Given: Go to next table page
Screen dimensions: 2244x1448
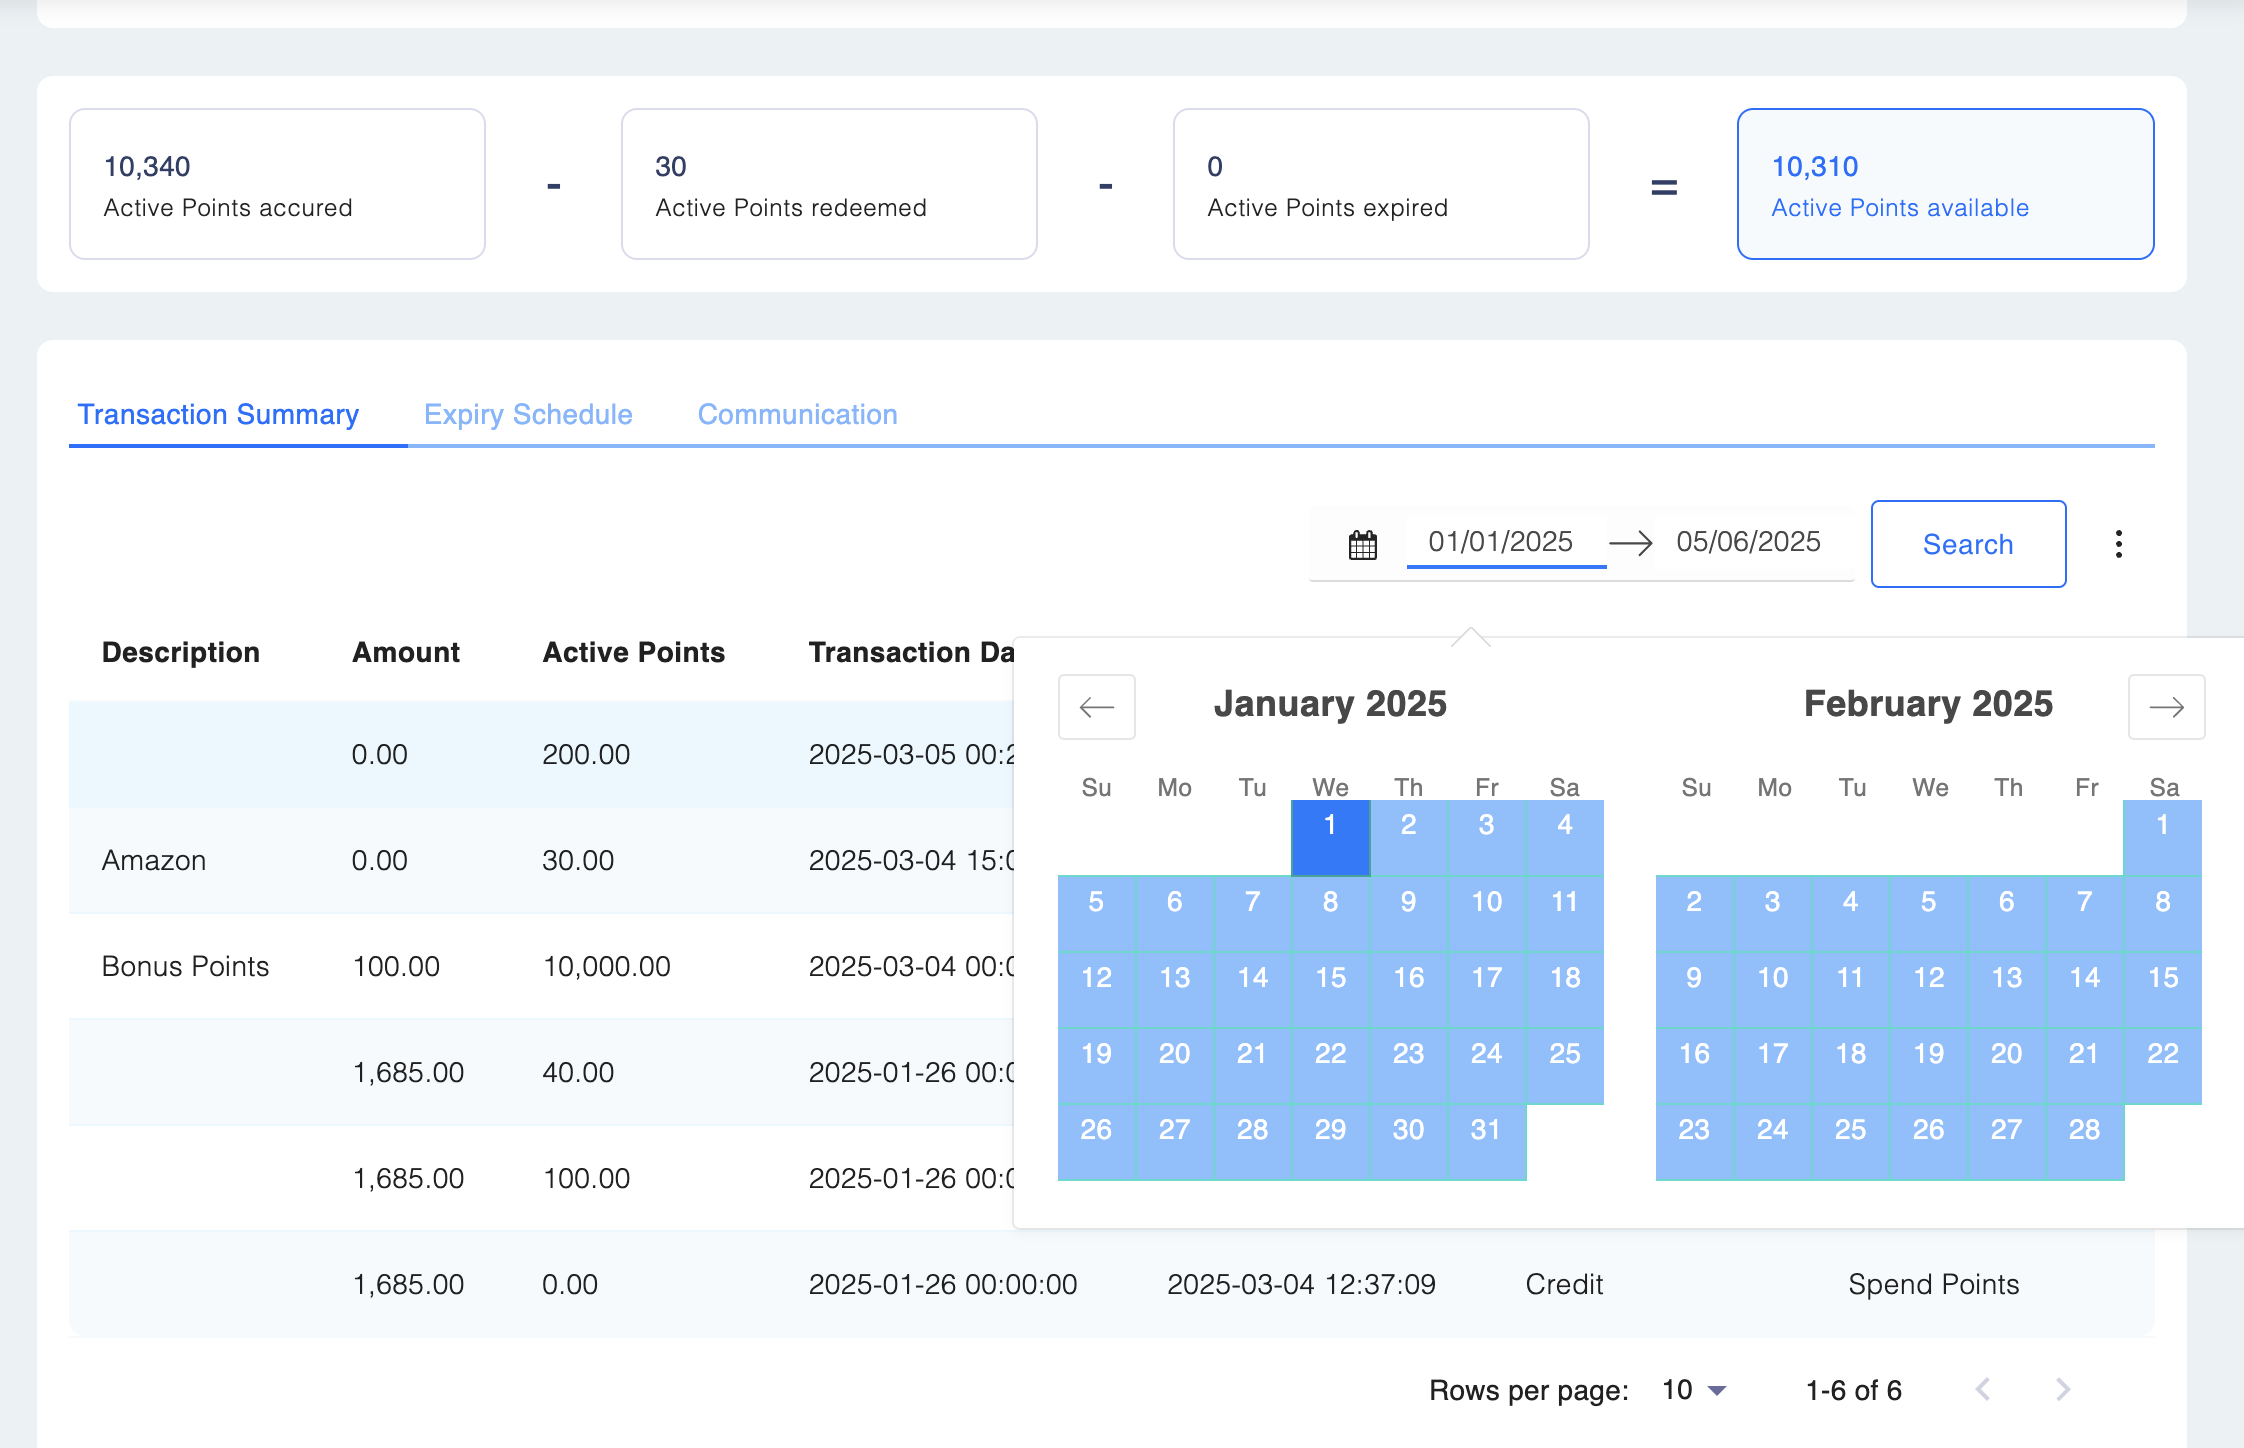Looking at the screenshot, I should [2063, 1389].
